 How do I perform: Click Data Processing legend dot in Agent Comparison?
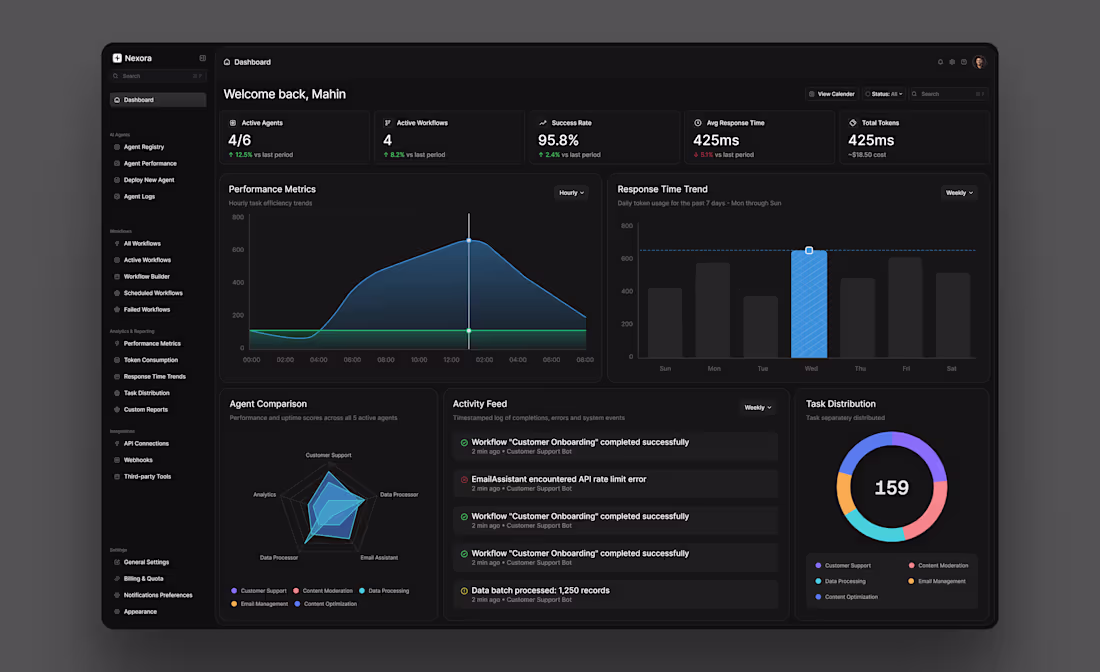click(x=362, y=591)
